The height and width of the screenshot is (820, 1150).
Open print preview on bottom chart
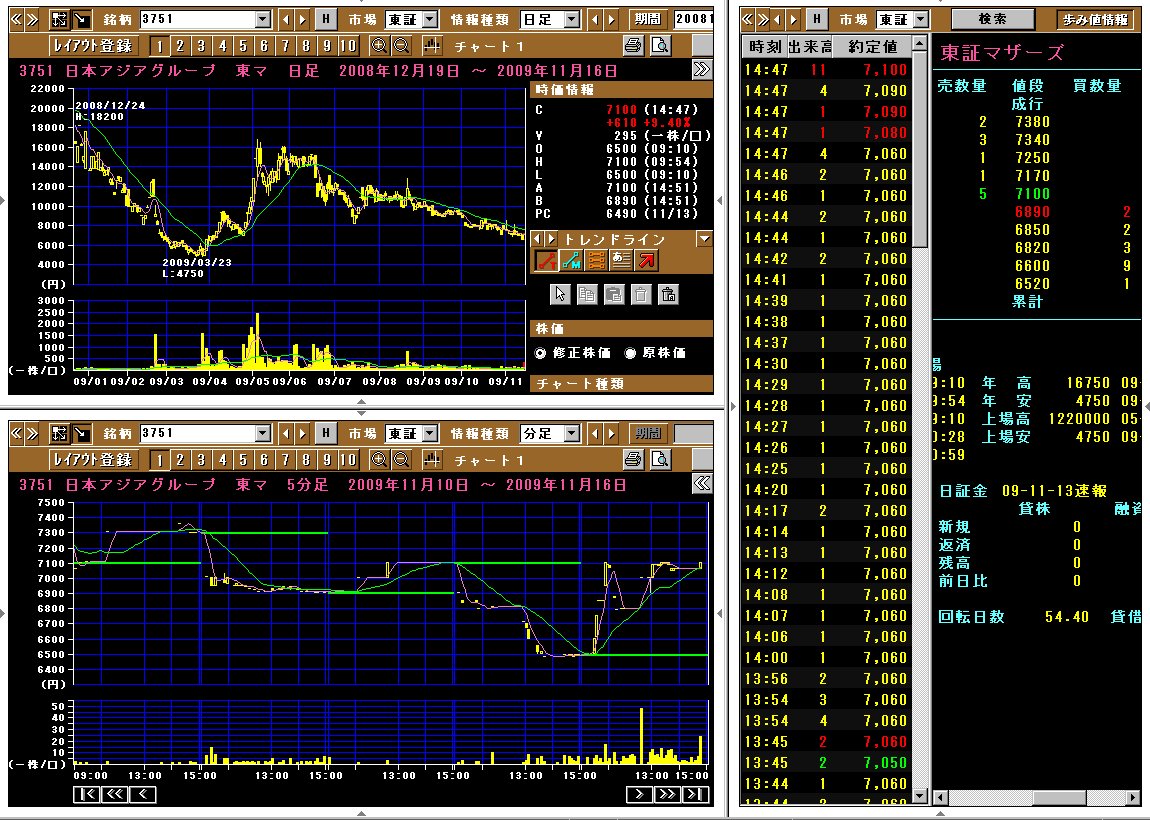pos(659,460)
